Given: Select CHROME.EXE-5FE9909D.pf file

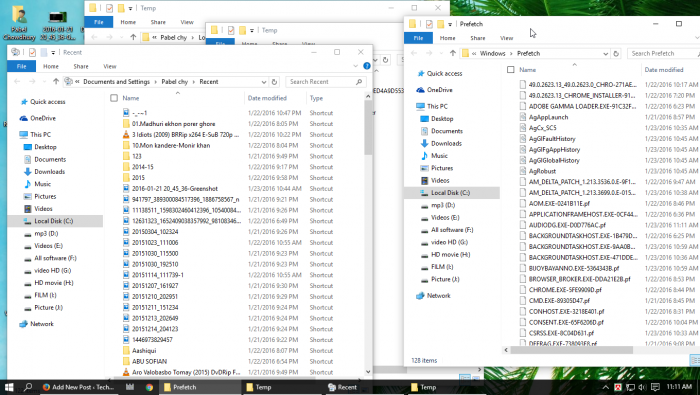Looking at the screenshot, I should pyautogui.click(x=561, y=290).
